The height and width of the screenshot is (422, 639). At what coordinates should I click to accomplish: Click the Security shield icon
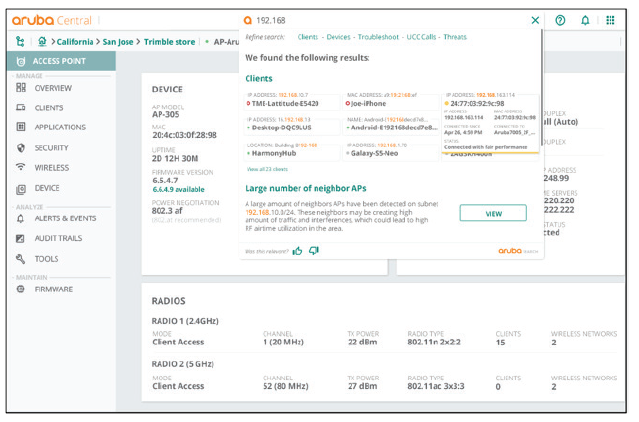click(x=21, y=147)
